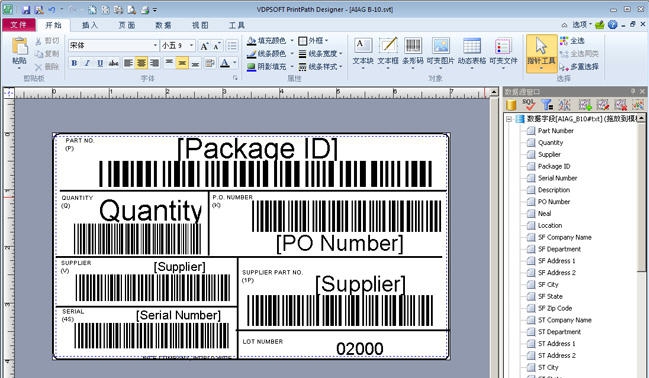Screen dimensions: 649x378
Task: Open the Line Color (线条颜色) dropdown arrow
Action: tap(291, 53)
